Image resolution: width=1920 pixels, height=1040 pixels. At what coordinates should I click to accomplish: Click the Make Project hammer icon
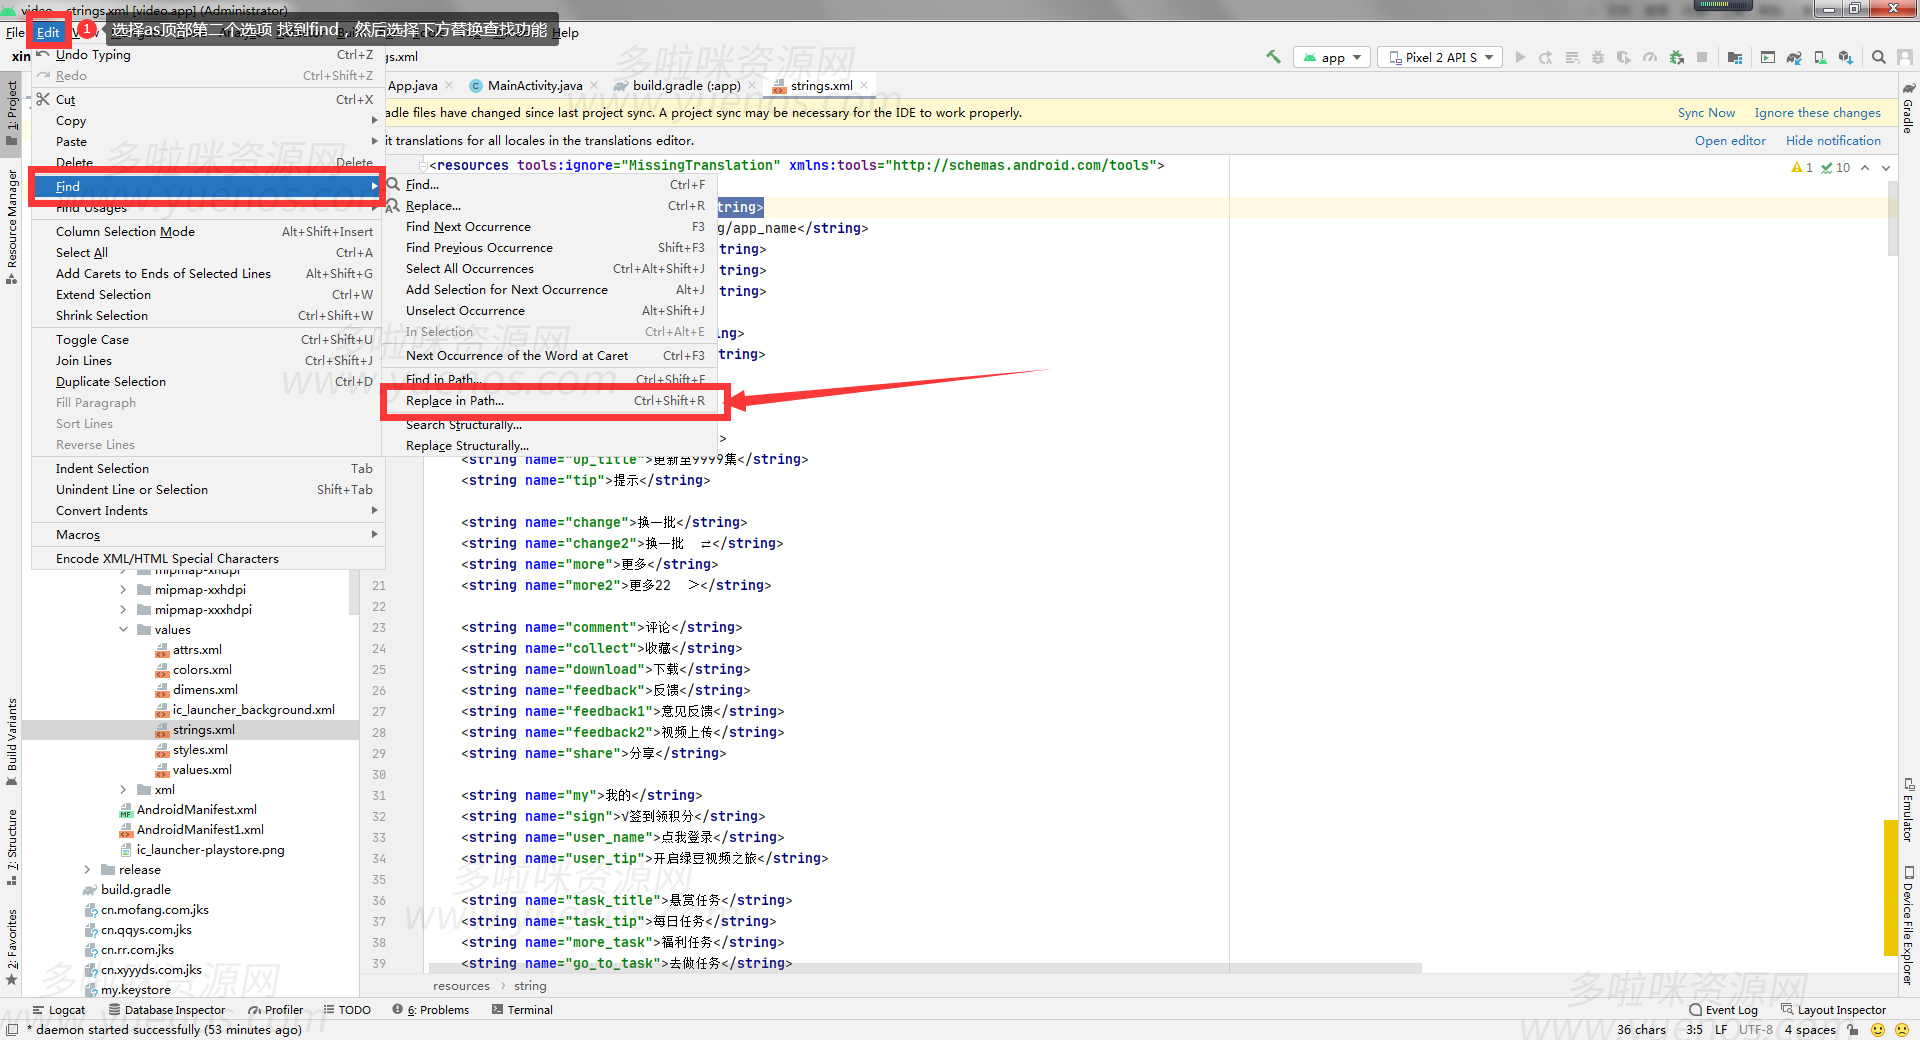coord(1273,57)
